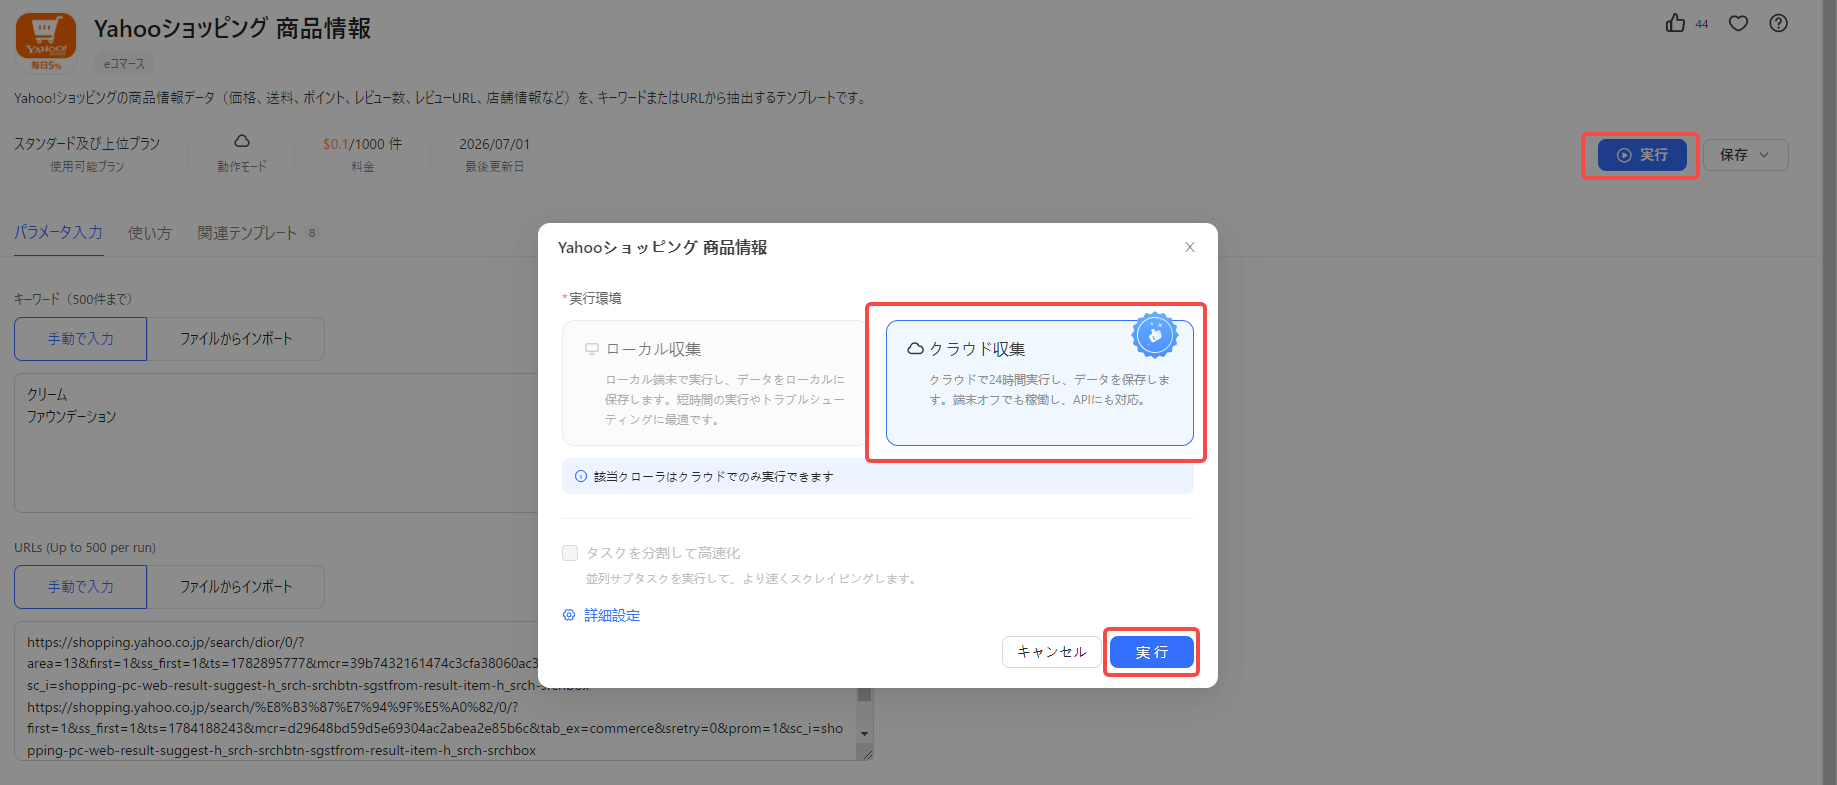Viewport: 1837px width, 785px height.
Task: Click the keyword line ファウンデーション
Action: [x=72, y=416]
